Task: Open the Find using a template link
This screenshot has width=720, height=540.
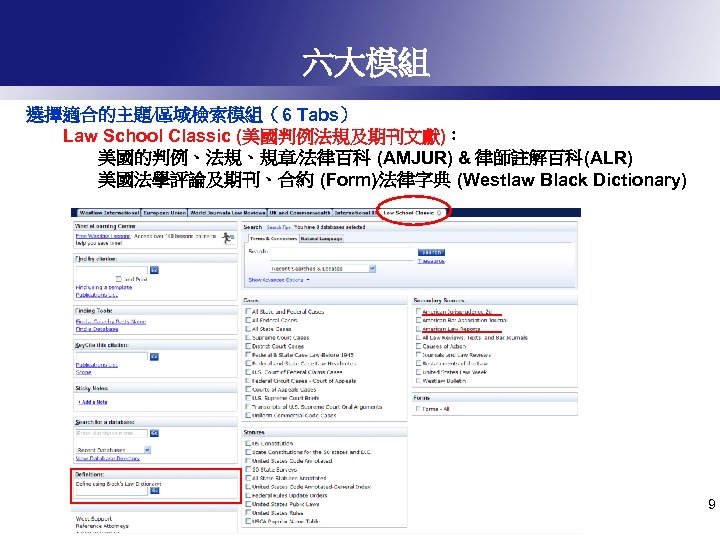Action: [104, 287]
